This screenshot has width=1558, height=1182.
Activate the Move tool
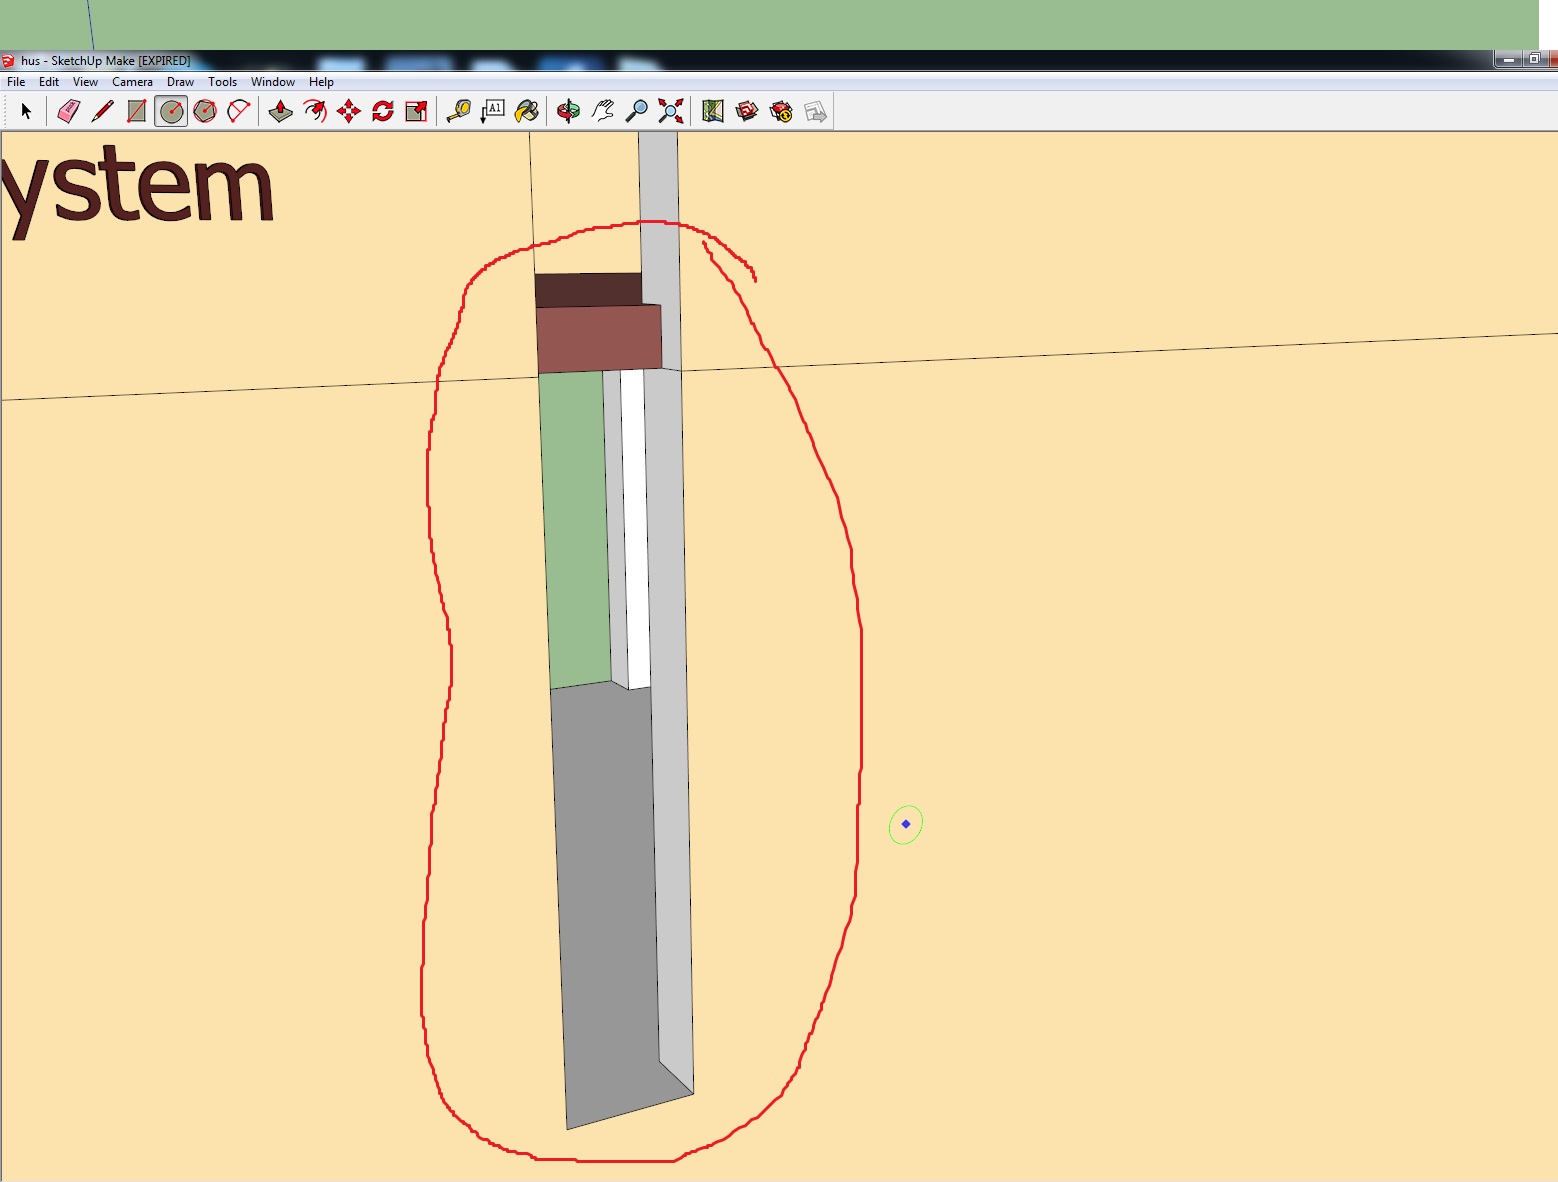pos(349,111)
